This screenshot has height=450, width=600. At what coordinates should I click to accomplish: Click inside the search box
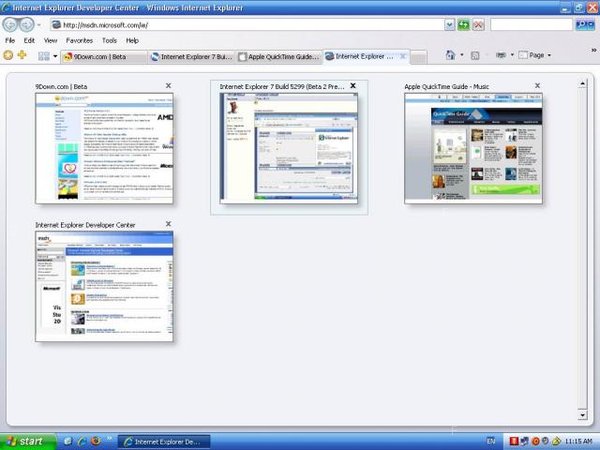pos(532,25)
